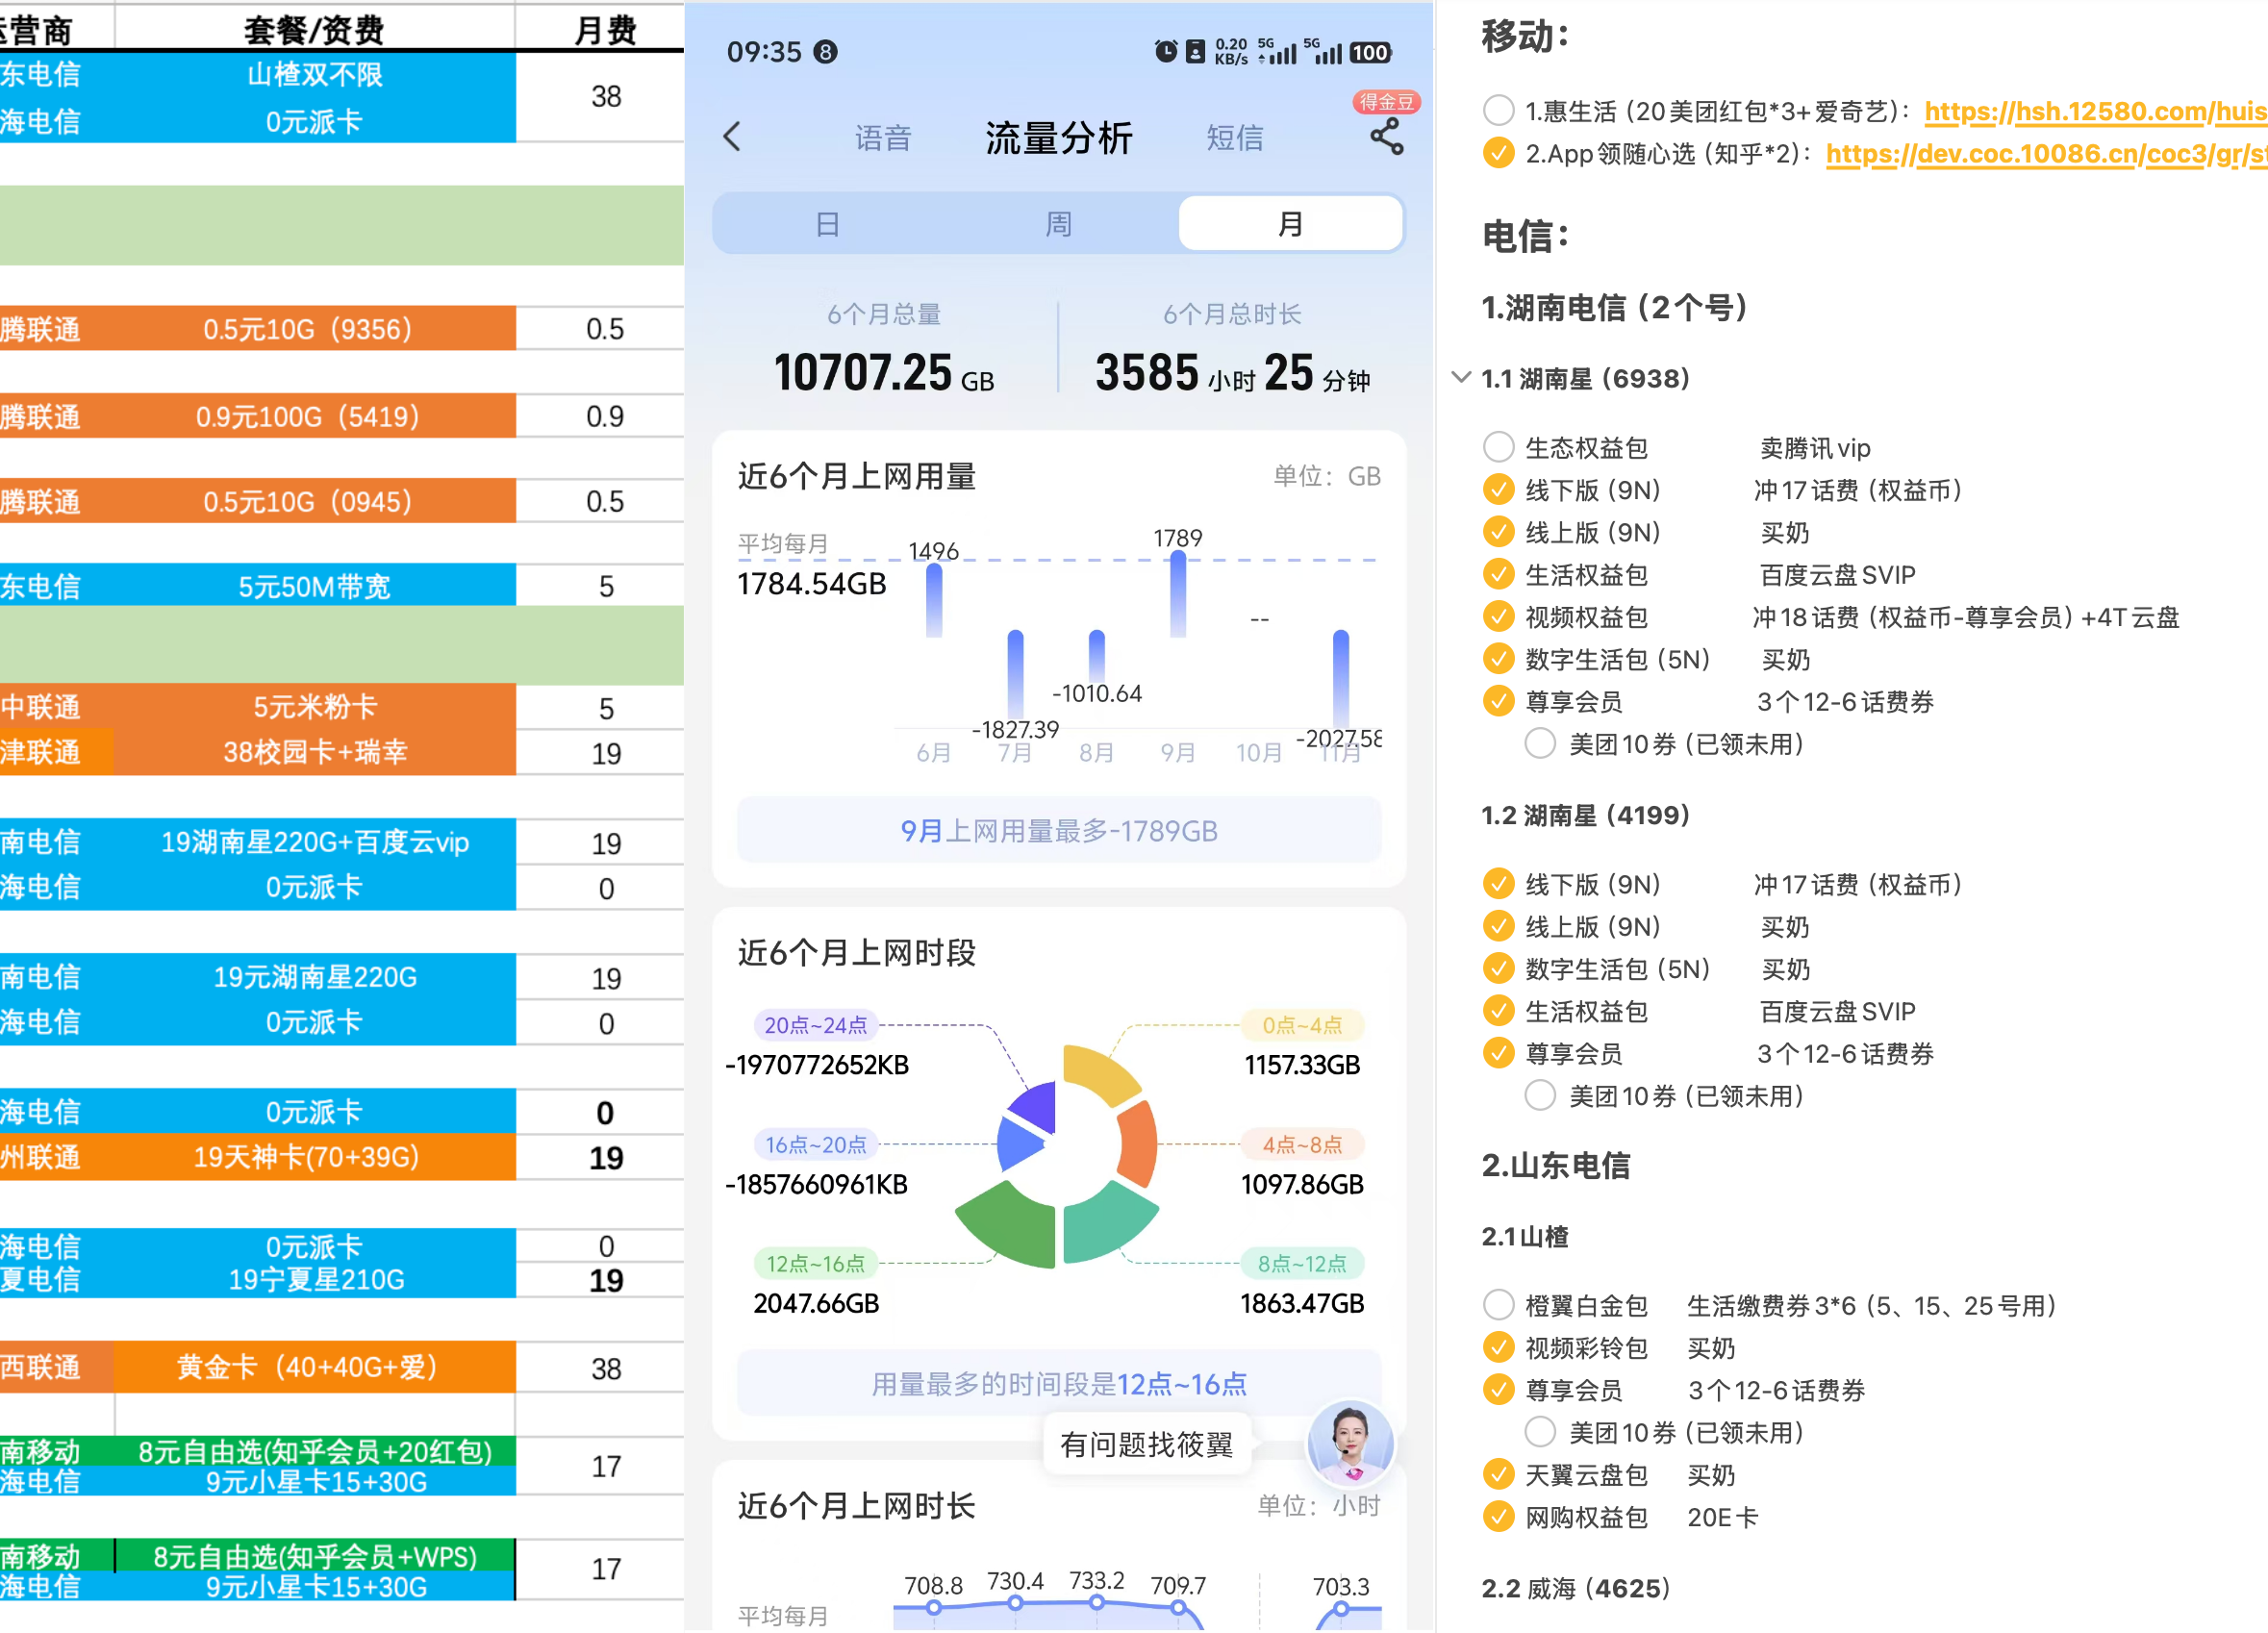Click the 6月 bar labeled 1496
Screen dimensions: 2268x1633
(x=934, y=600)
